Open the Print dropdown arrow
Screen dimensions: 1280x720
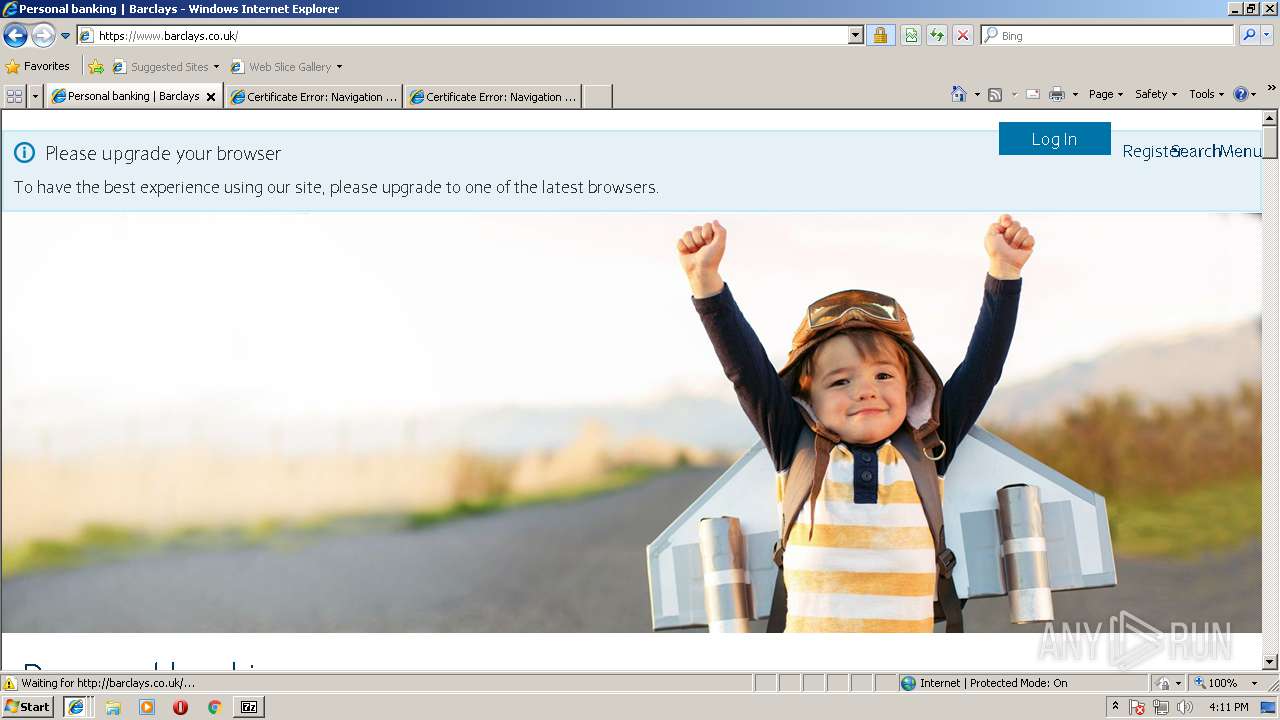pyautogui.click(x=1075, y=95)
